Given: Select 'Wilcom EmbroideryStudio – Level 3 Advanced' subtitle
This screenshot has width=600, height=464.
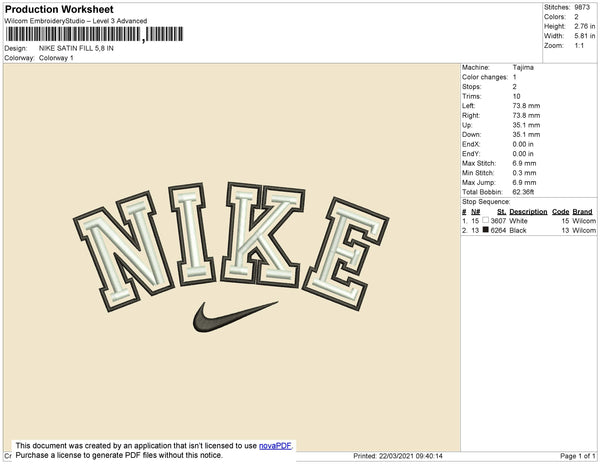Looking at the screenshot, I should pos(76,21).
